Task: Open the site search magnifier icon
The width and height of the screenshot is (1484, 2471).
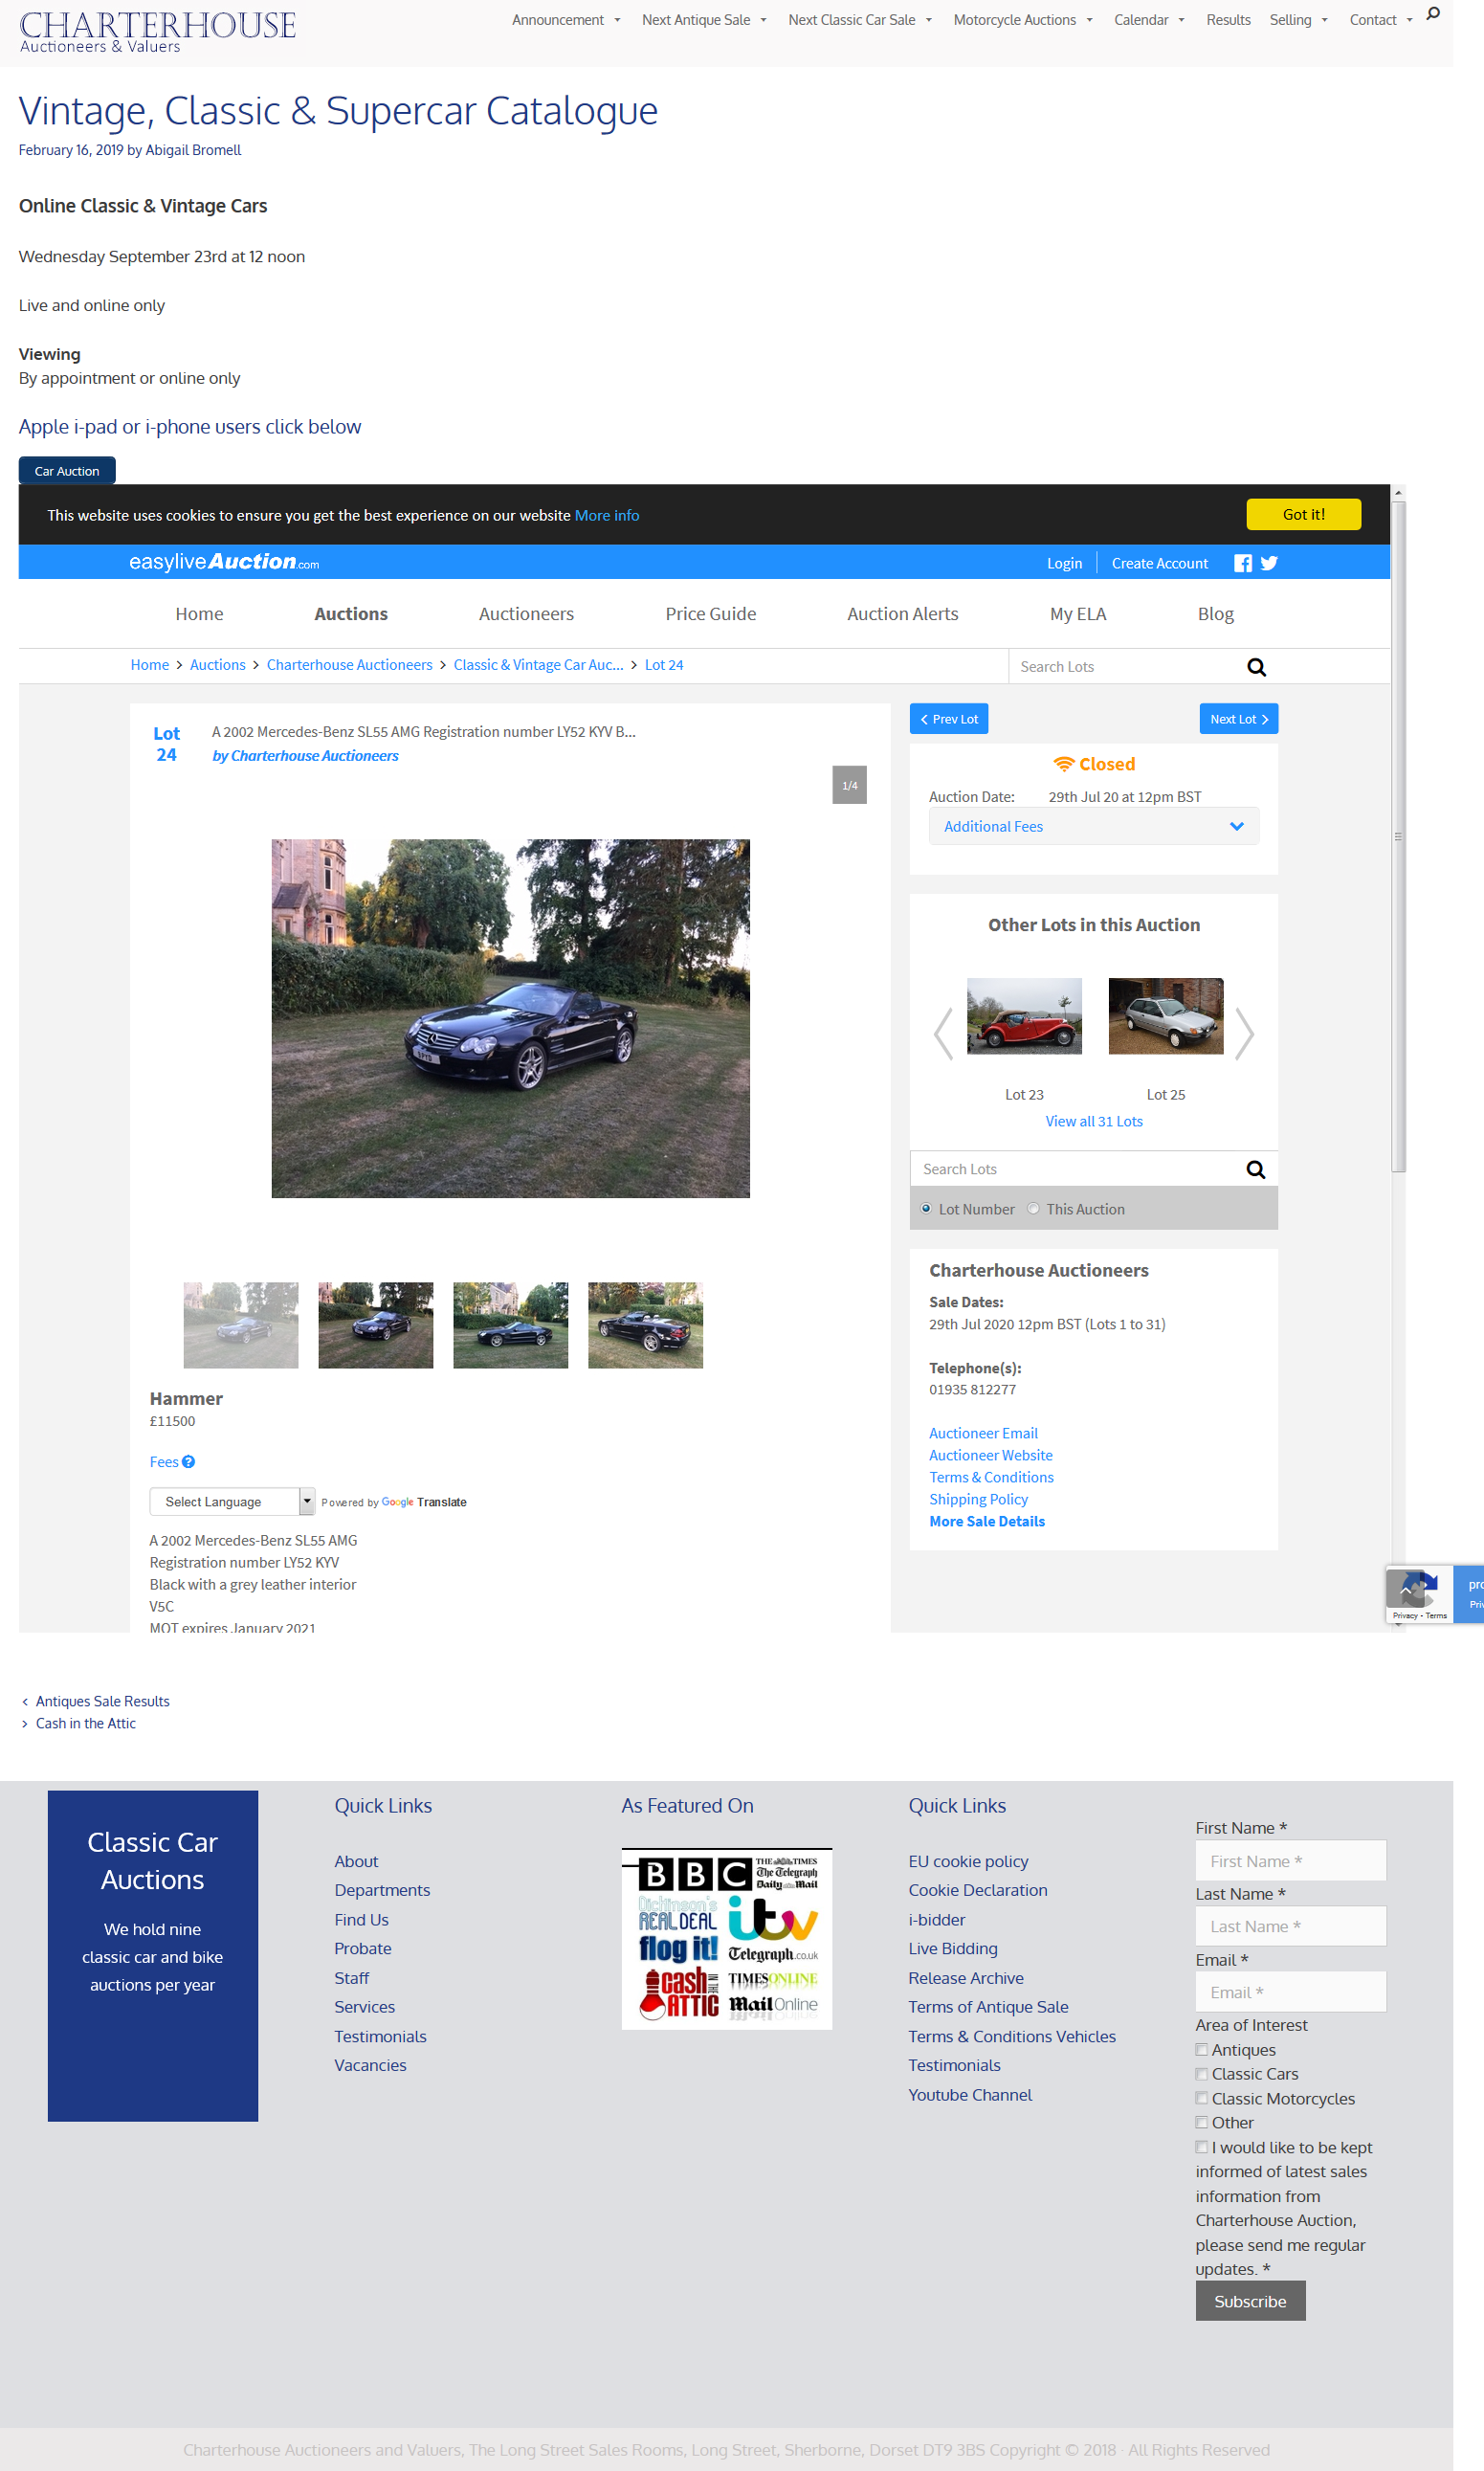Action: point(1433,14)
